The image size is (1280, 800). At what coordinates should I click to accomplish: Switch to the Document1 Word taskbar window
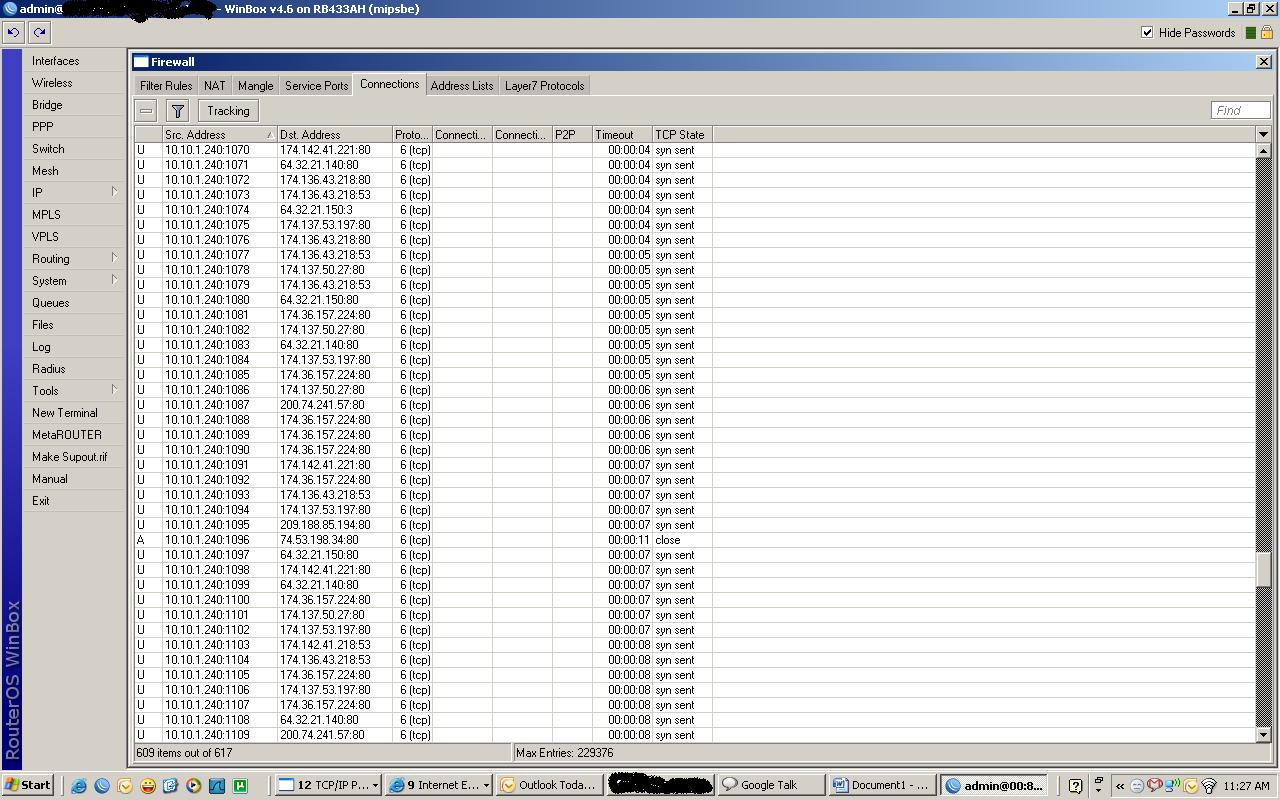point(882,785)
